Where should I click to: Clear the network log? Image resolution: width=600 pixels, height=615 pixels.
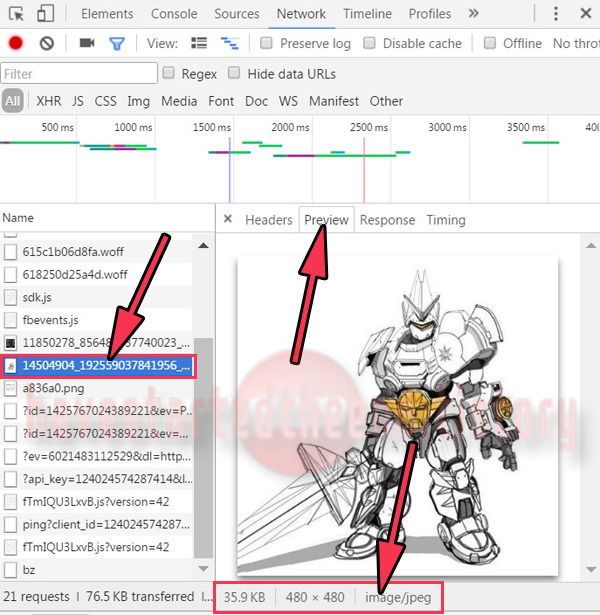(47, 43)
